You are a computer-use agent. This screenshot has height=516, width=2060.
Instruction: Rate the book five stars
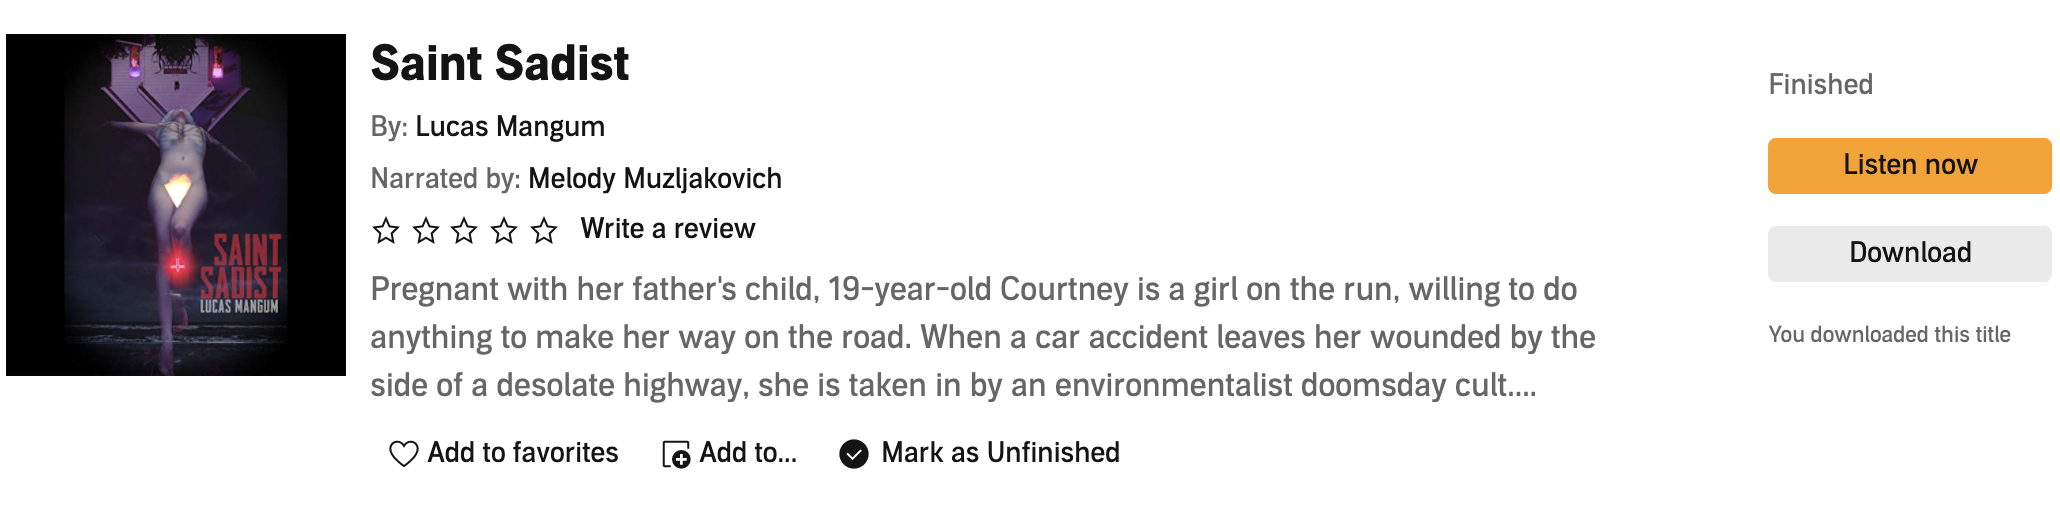click(544, 231)
